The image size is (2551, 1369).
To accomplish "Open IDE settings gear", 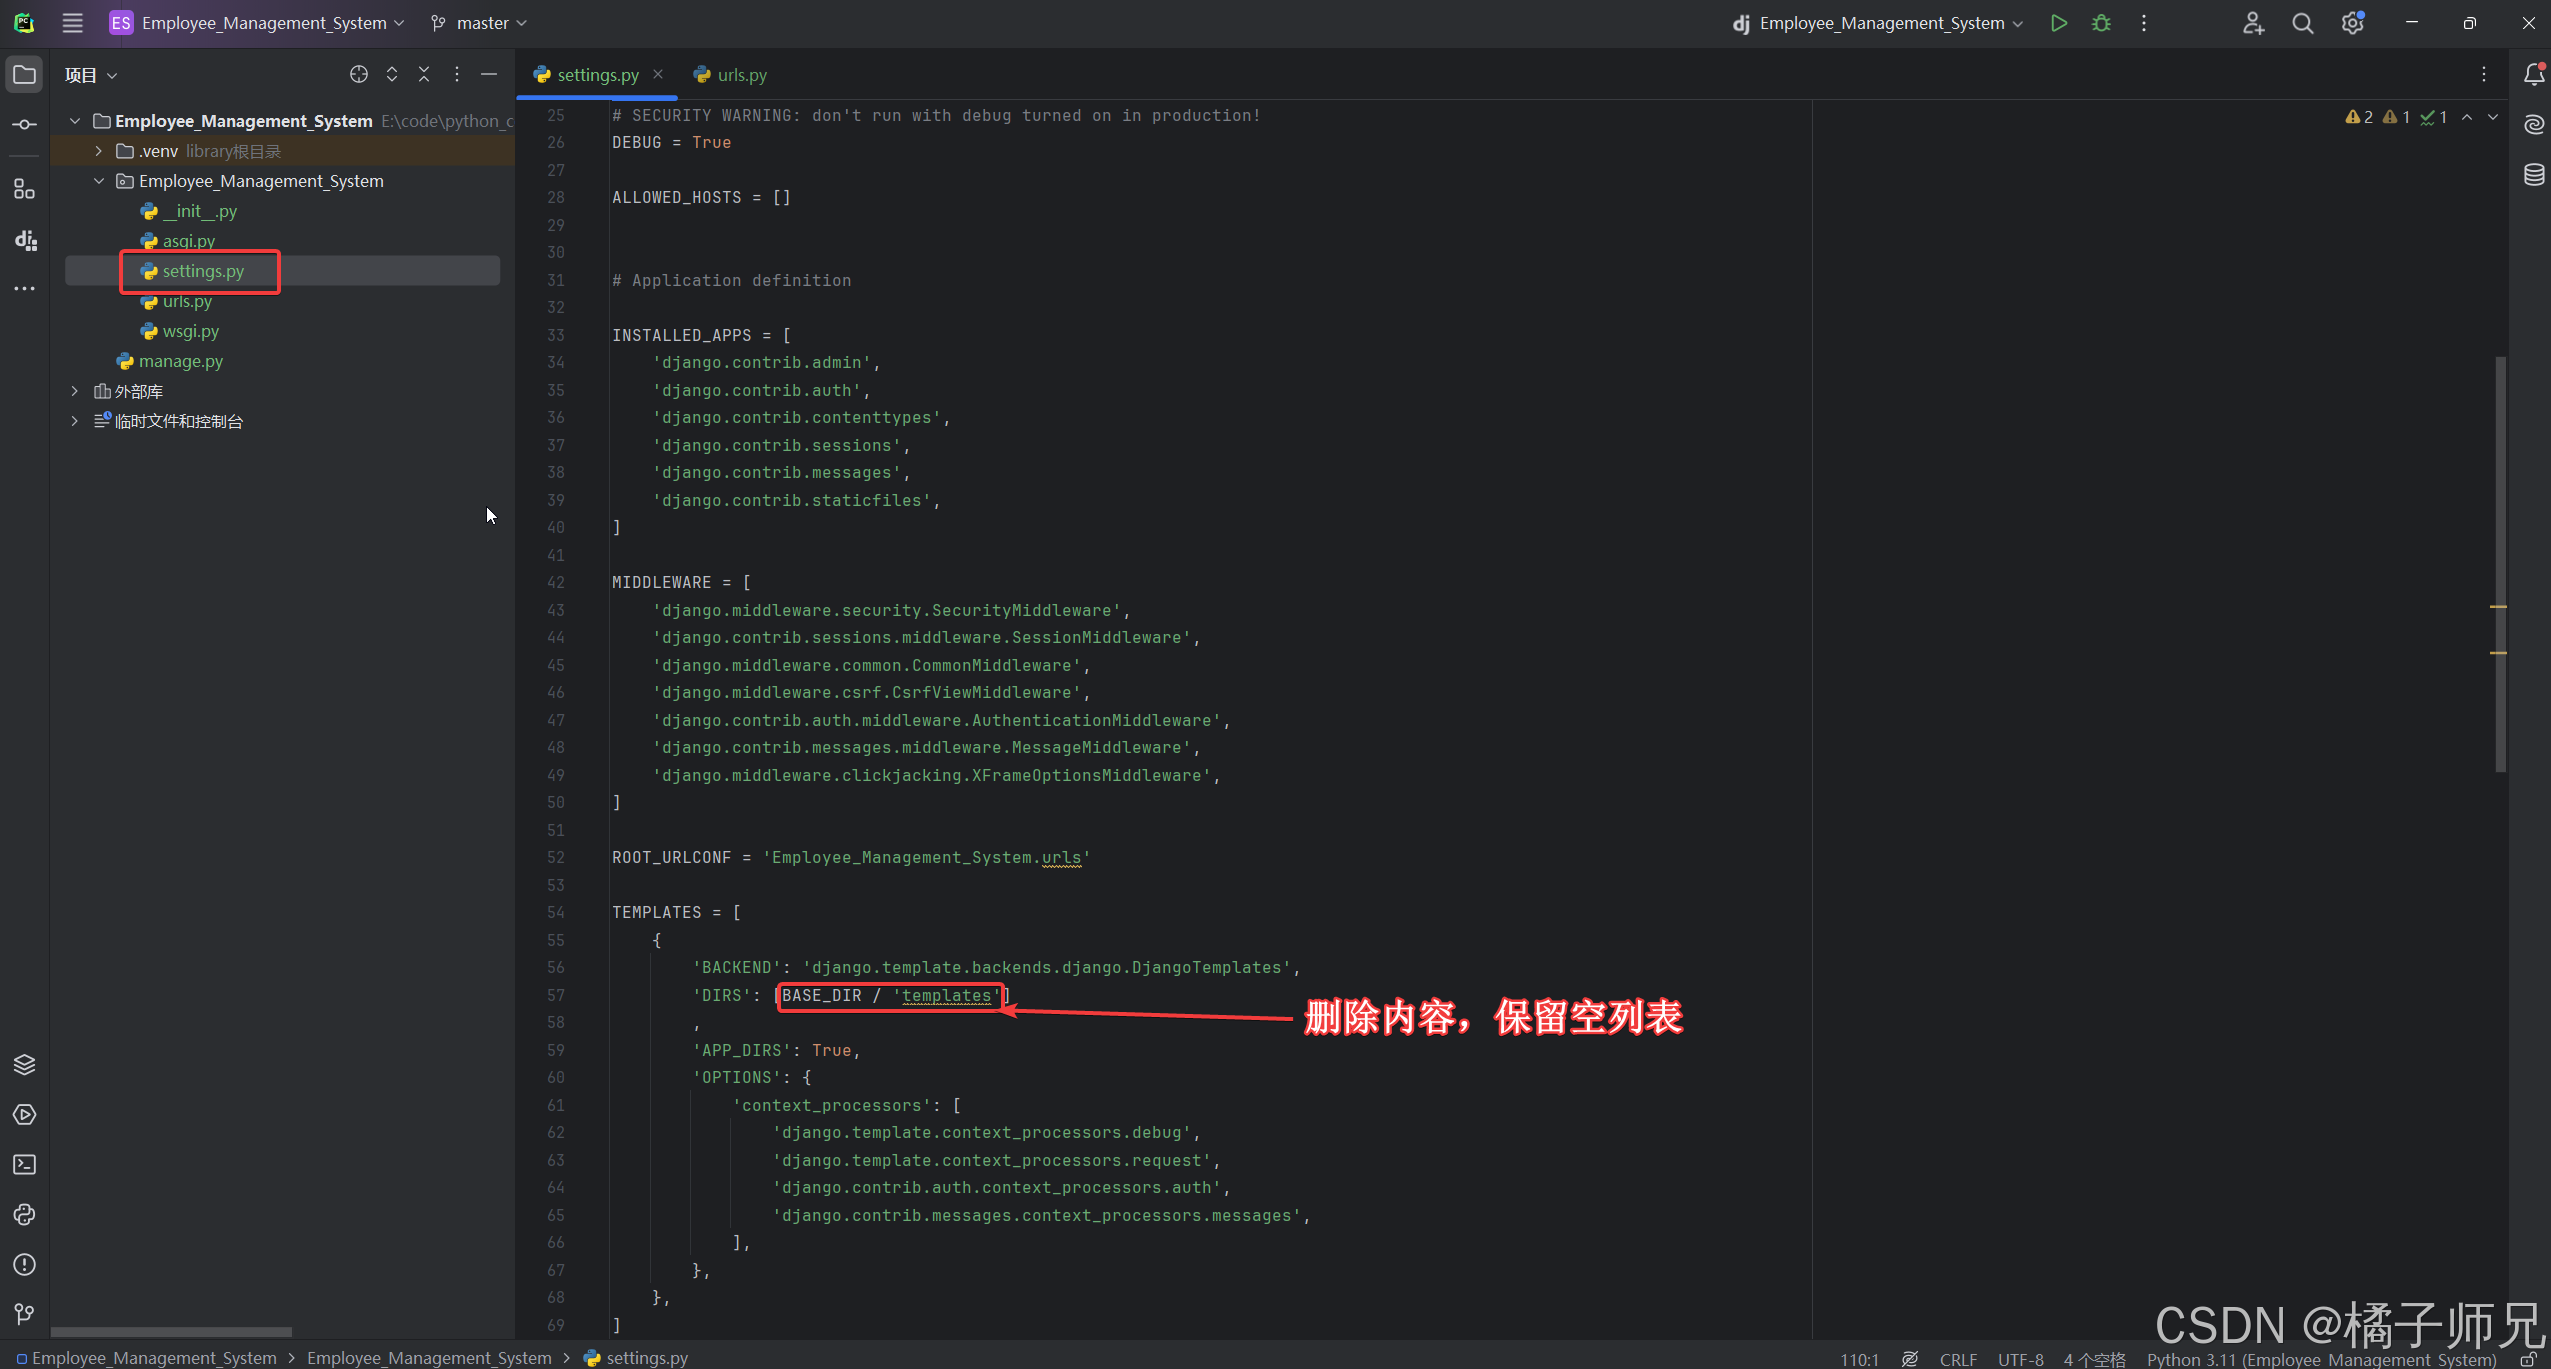I will (2352, 23).
